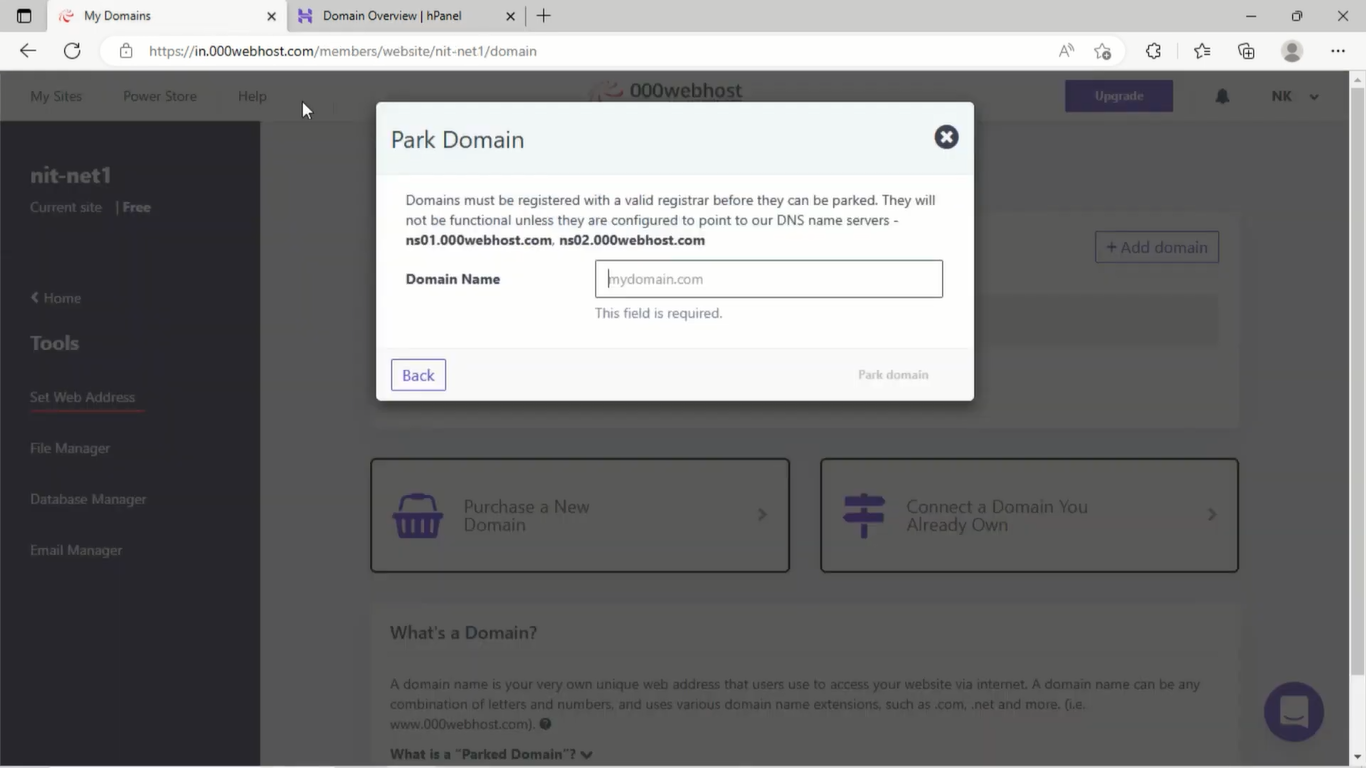Click the help question mark icon
This screenshot has height=768, width=1366.
click(545, 724)
